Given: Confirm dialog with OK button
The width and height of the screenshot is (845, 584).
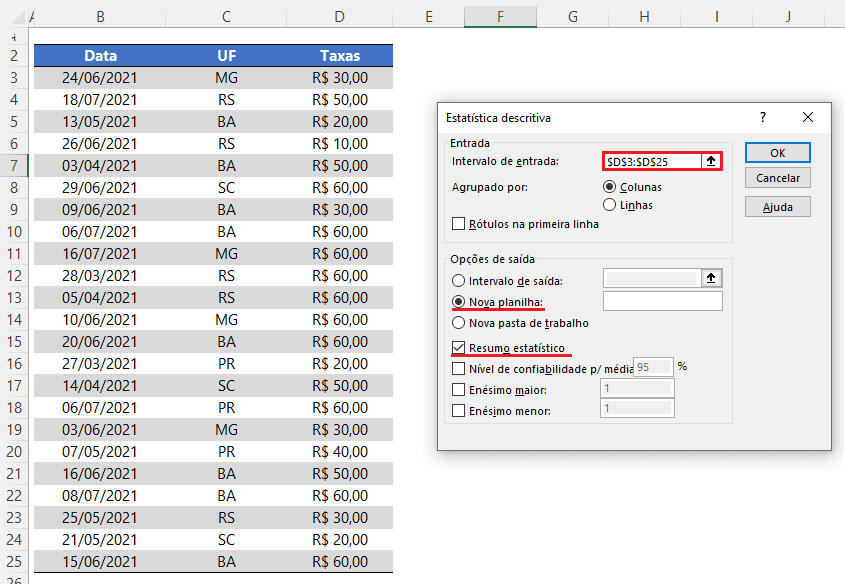Looking at the screenshot, I should 778,152.
